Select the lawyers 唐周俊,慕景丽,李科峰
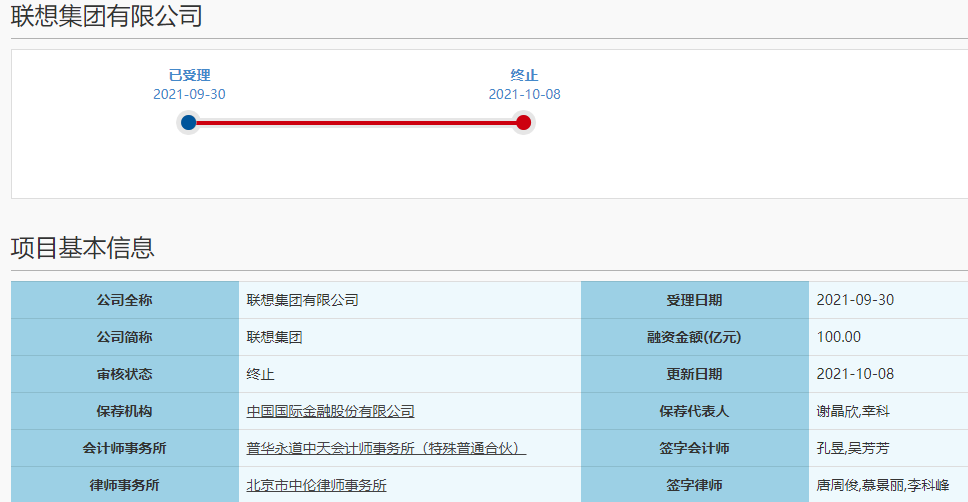The image size is (968, 502). tap(883, 485)
